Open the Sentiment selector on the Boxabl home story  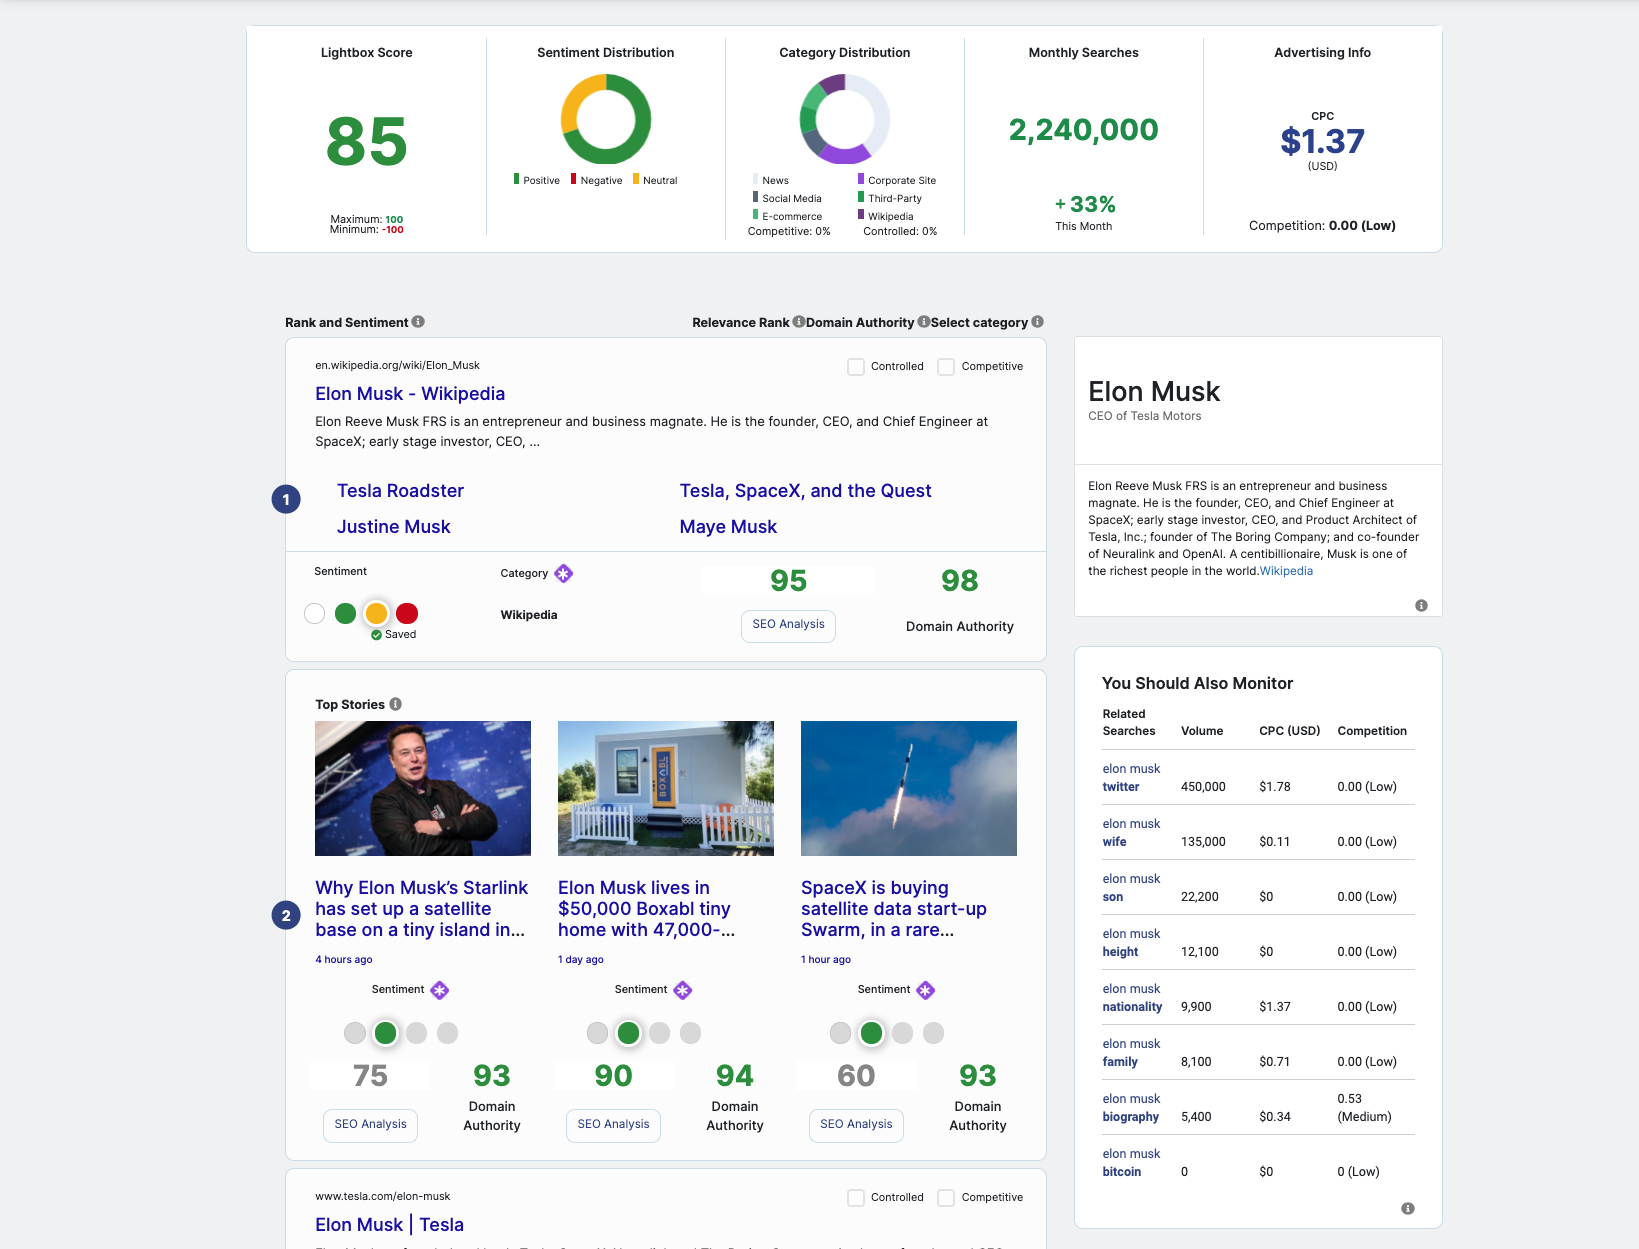pyautogui.click(x=683, y=990)
